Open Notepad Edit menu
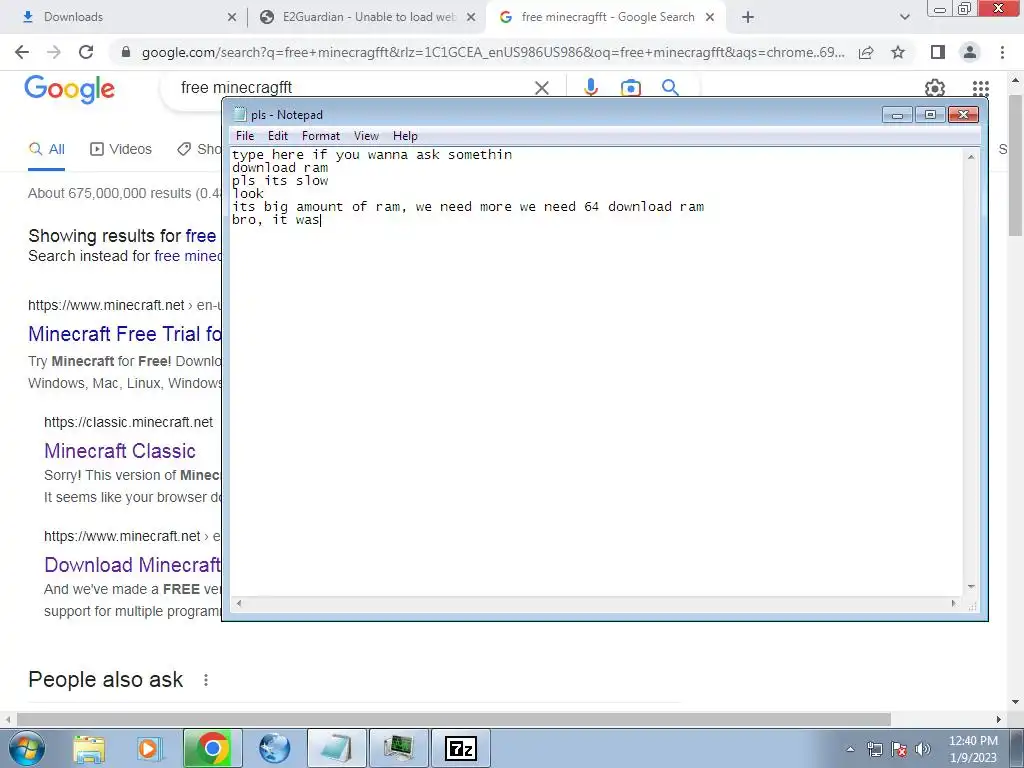This screenshot has height=768, width=1024. click(x=278, y=136)
